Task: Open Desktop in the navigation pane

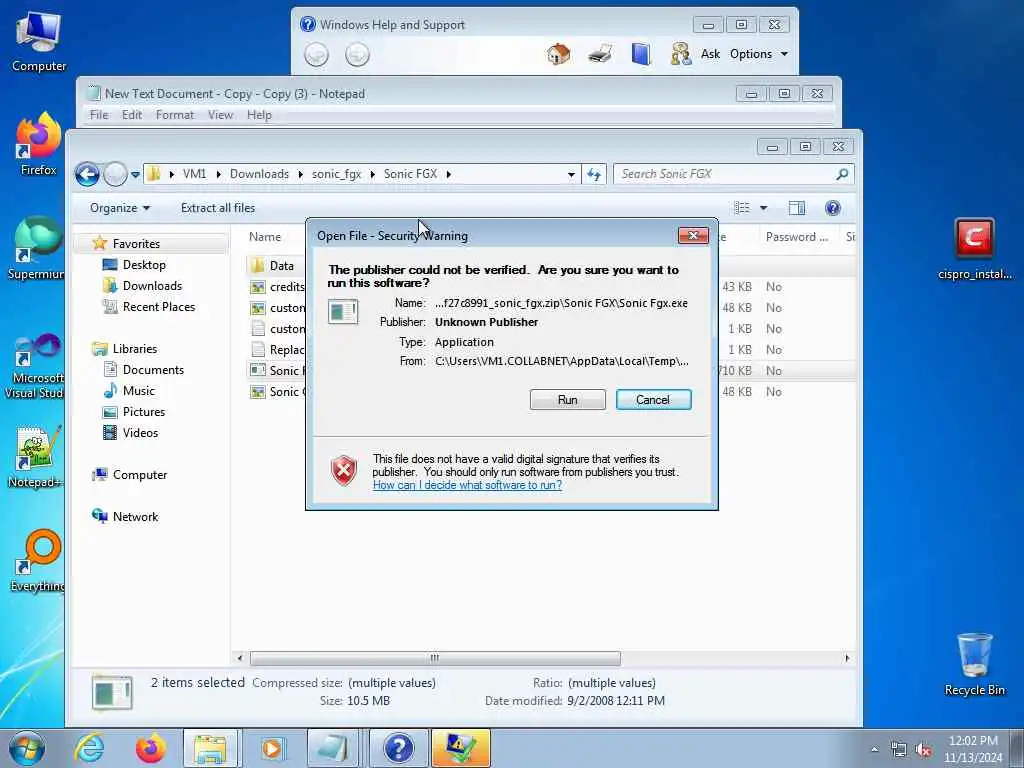Action: click(144, 264)
